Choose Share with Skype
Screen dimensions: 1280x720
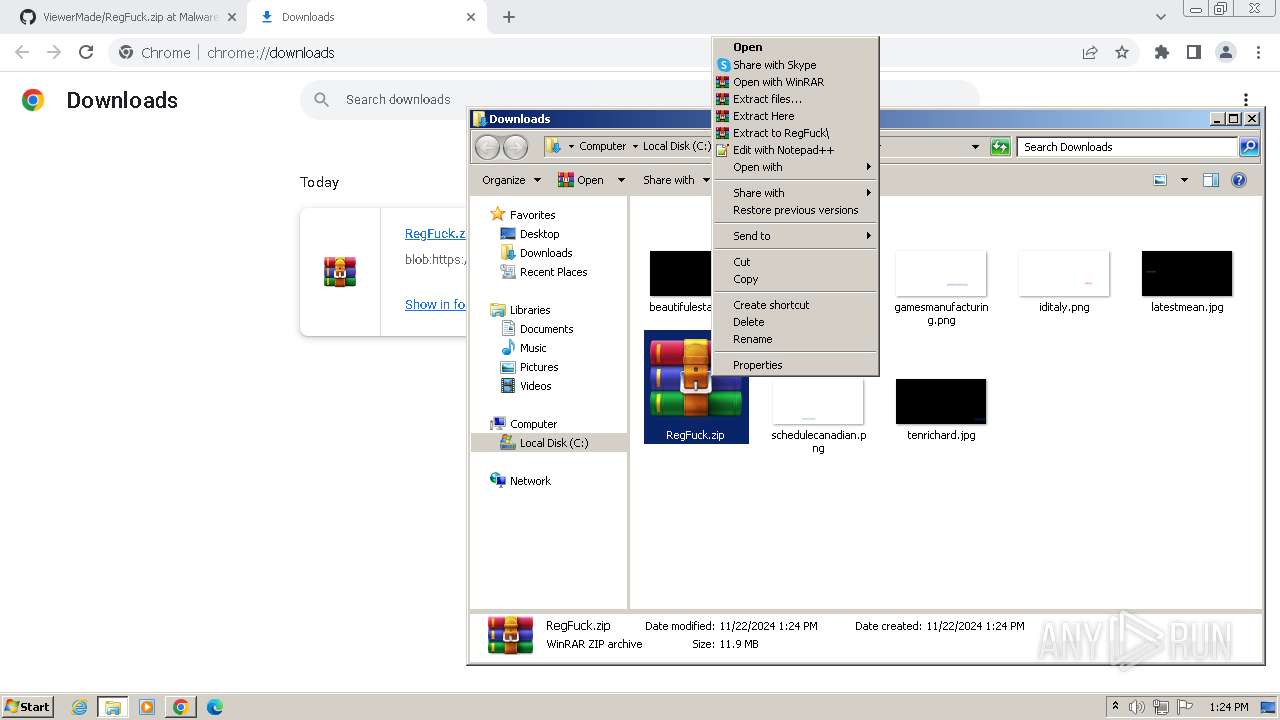pyautogui.click(x=796, y=65)
